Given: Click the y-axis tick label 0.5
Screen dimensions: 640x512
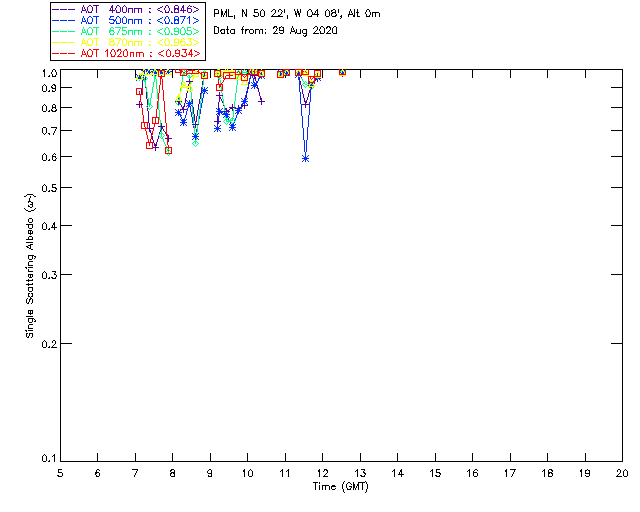Looking at the screenshot, I should click(49, 188).
